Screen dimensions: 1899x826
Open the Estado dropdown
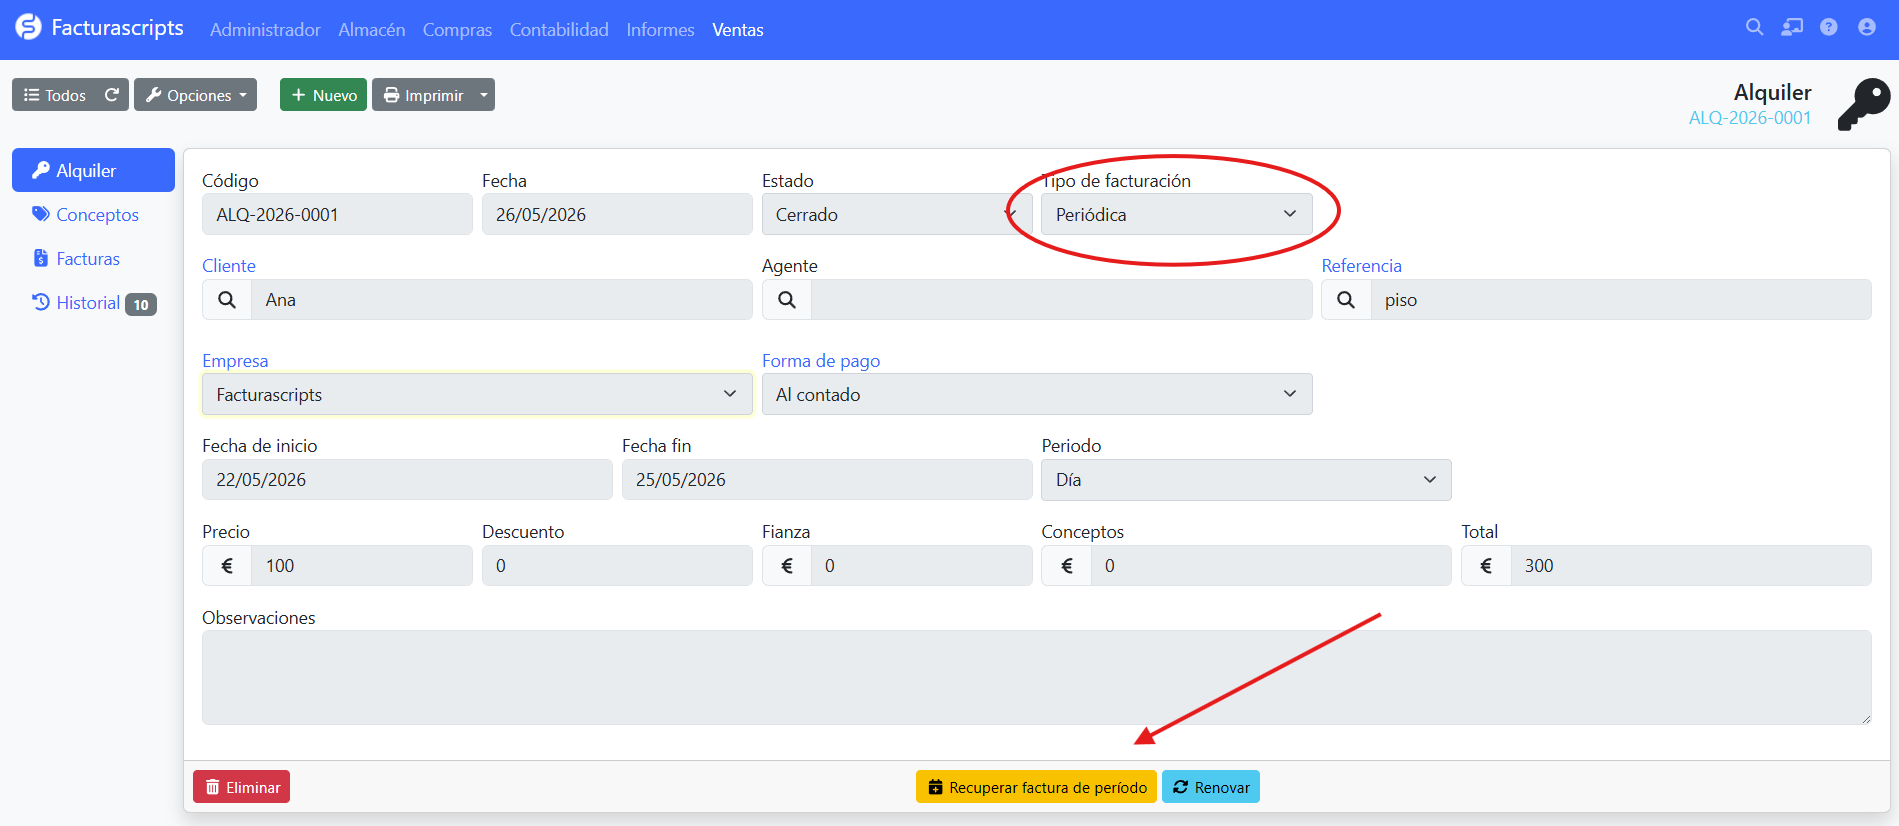(x=897, y=215)
